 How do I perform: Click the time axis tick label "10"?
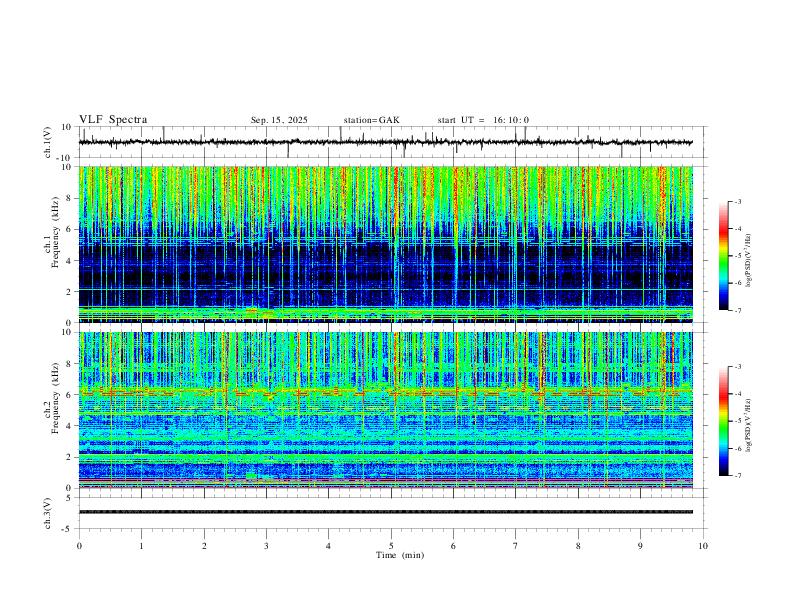click(x=703, y=546)
